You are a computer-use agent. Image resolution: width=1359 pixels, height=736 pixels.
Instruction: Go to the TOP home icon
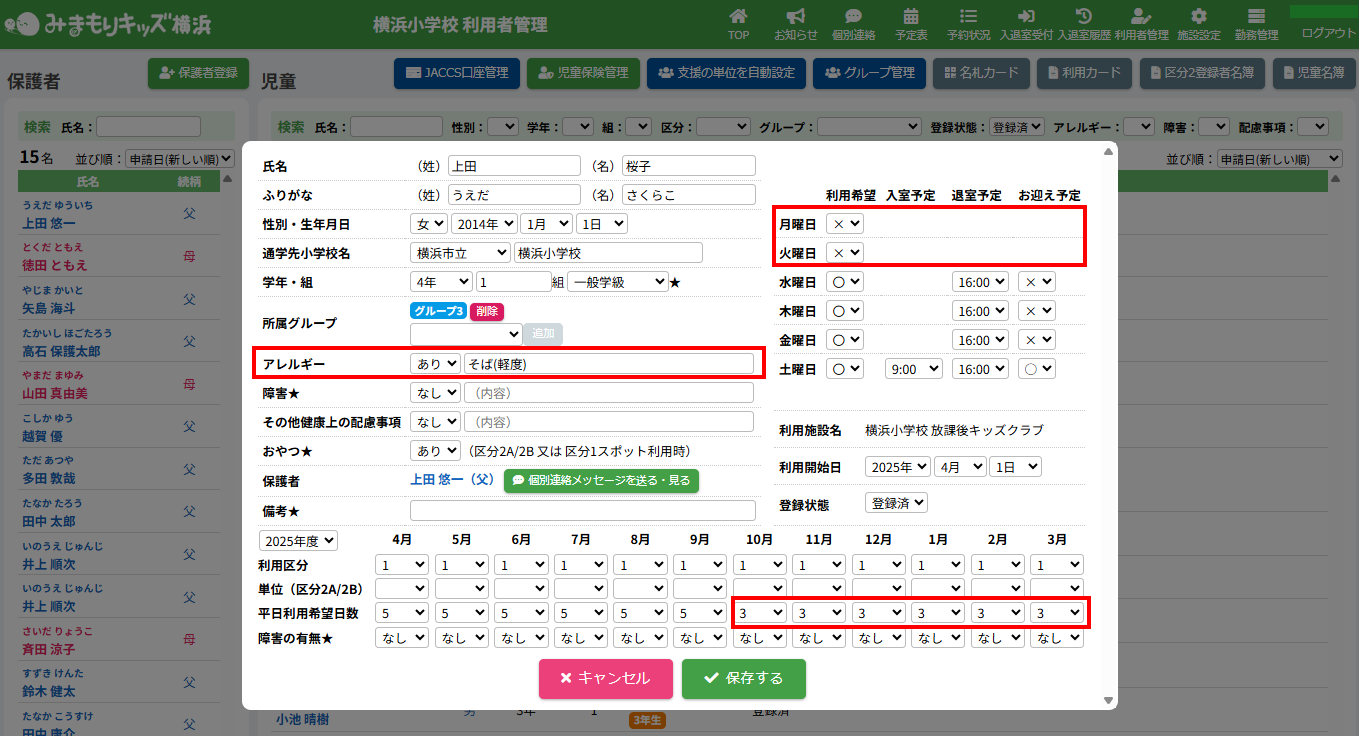(738, 17)
